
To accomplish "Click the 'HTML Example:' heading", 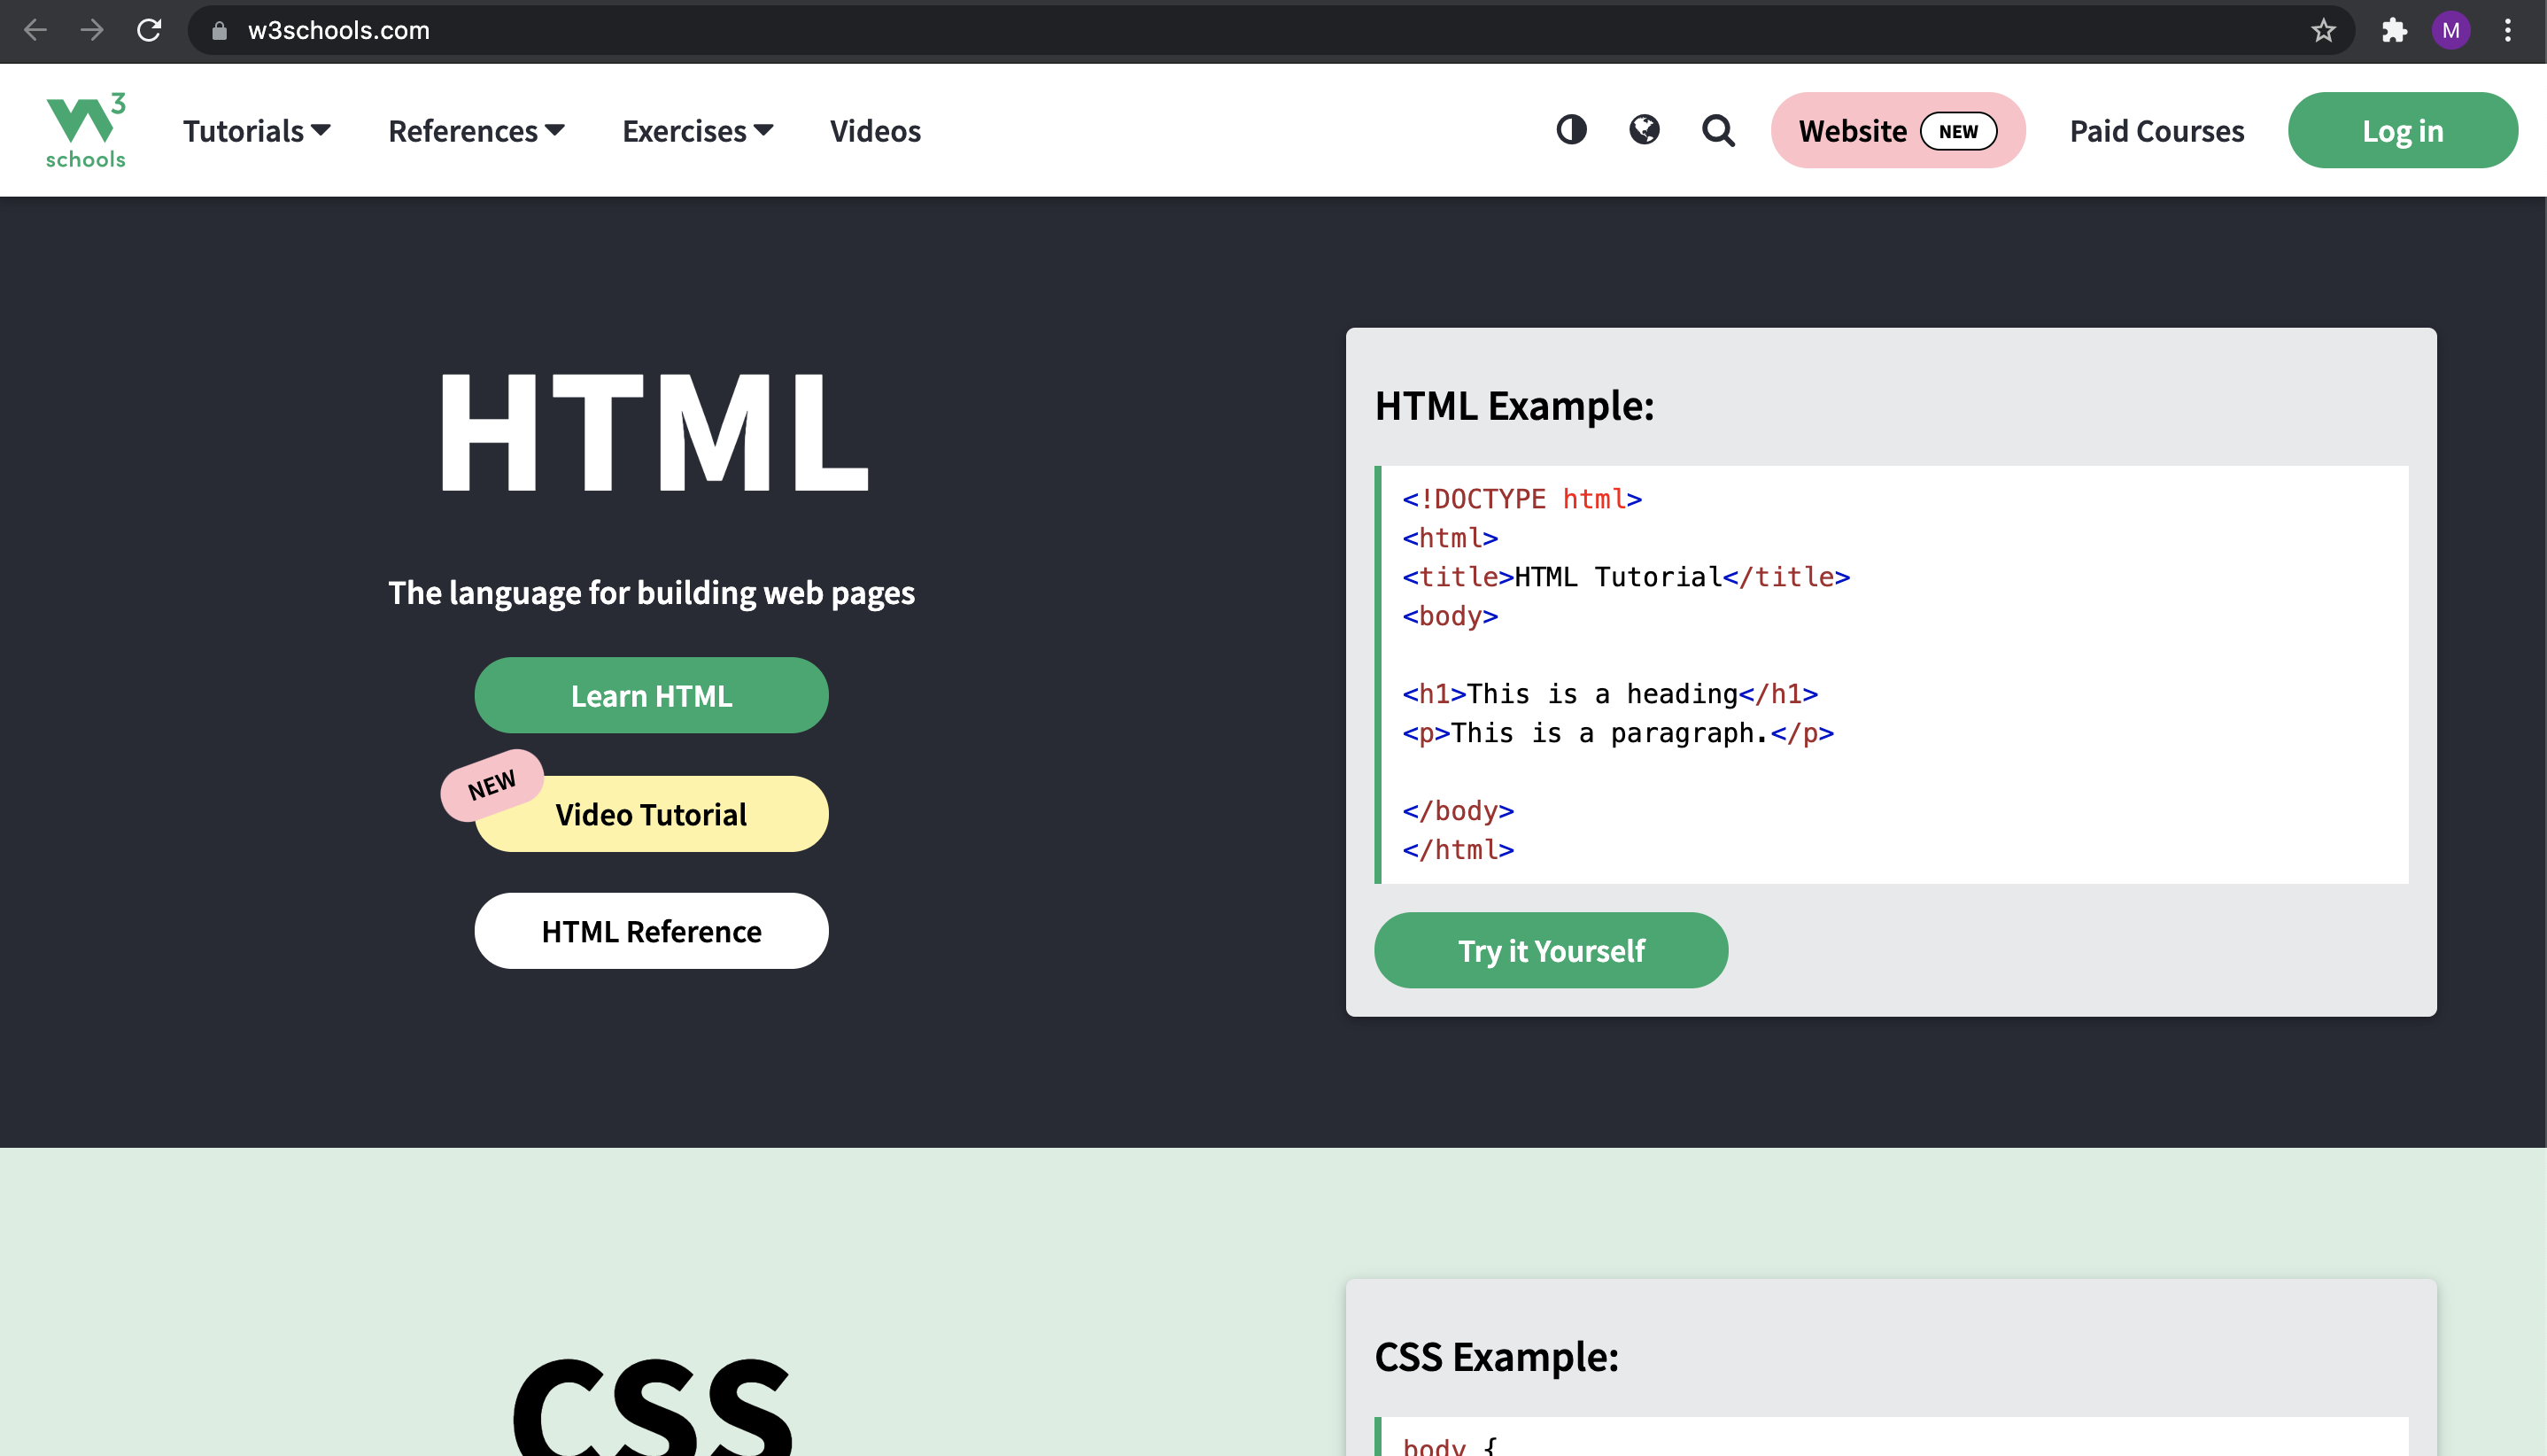I will tap(1514, 405).
